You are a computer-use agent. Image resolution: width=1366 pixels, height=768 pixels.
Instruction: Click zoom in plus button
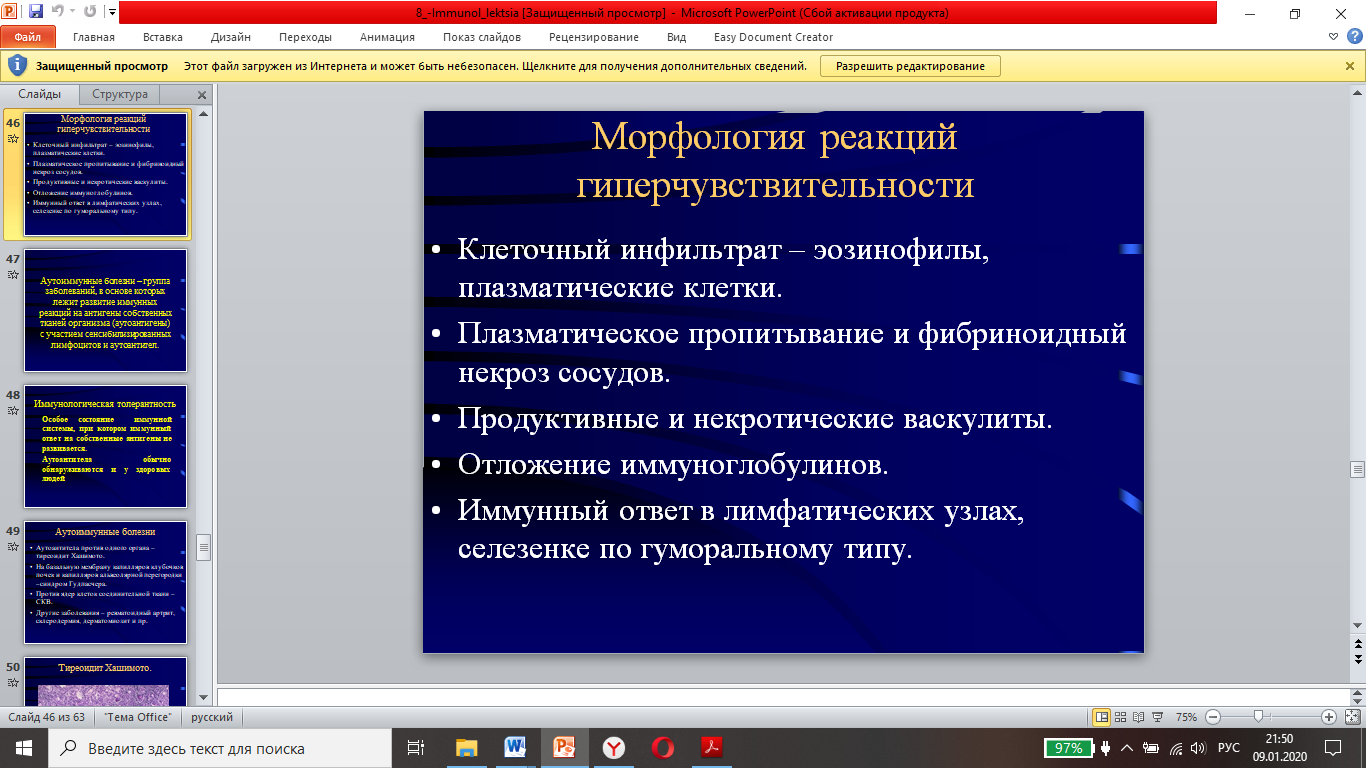tap(1329, 717)
